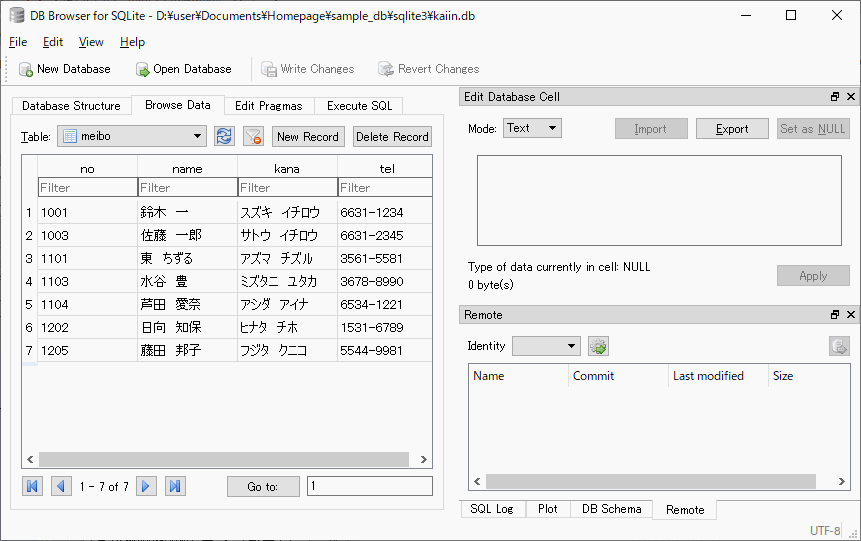Image resolution: width=861 pixels, height=541 pixels.
Task: Click the Open Database toolbar icon
Action: click(142, 69)
